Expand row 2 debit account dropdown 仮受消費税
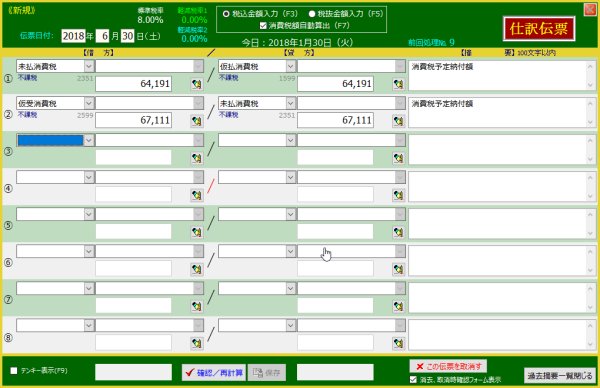Viewport: 600px width, 388px height. click(89, 103)
